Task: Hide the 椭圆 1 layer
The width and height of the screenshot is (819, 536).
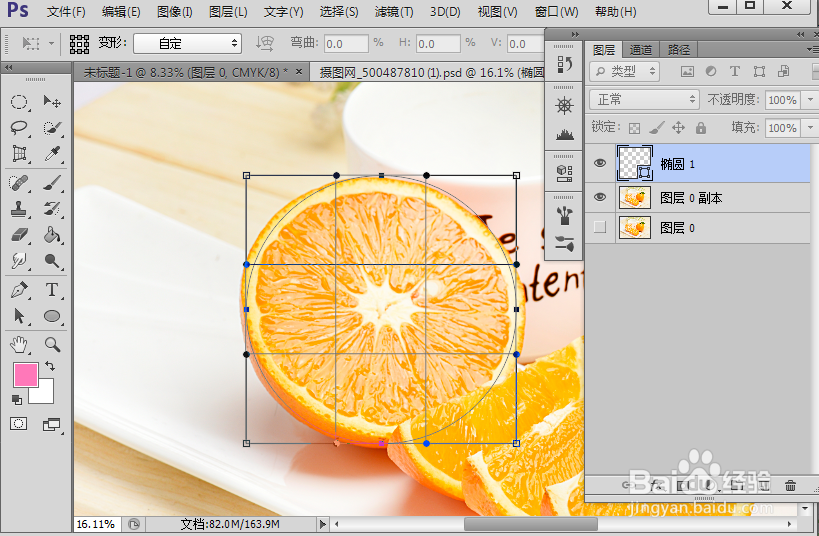Action: [600, 163]
